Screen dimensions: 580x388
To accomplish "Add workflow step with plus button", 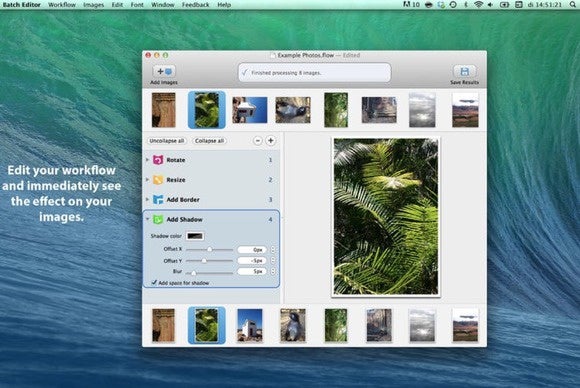I will (270, 141).
